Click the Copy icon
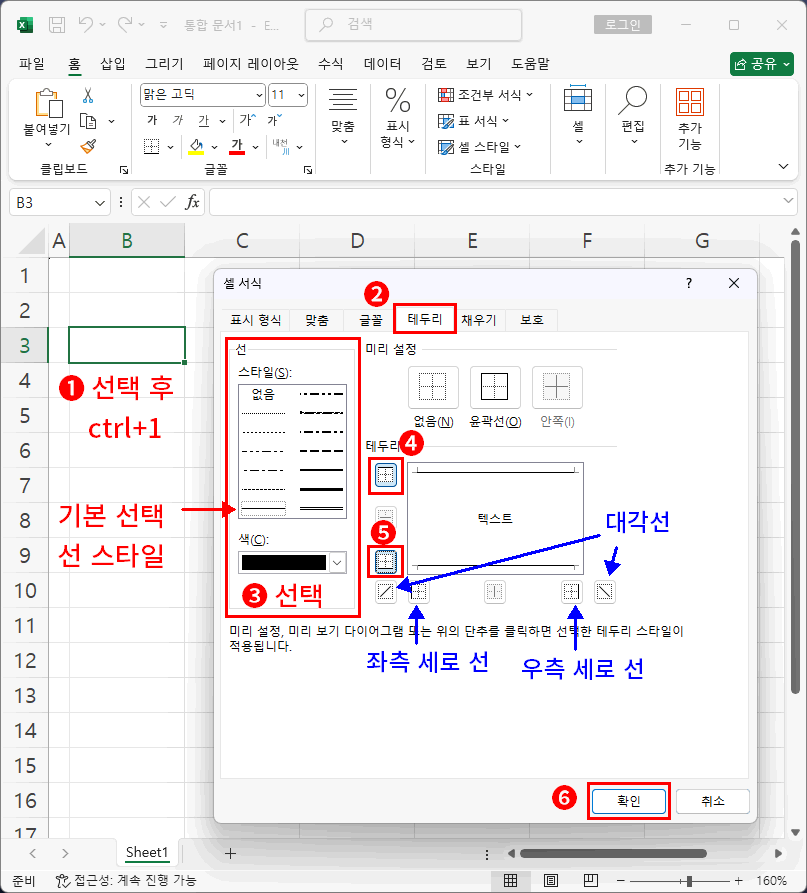The width and height of the screenshot is (807, 893). pyautogui.click(x=88, y=121)
